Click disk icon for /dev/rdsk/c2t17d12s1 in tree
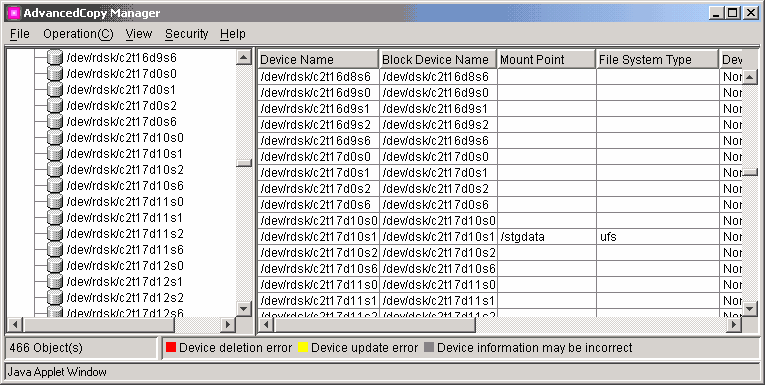Image resolution: width=765 pixels, height=385 pixels. point(55,282)
